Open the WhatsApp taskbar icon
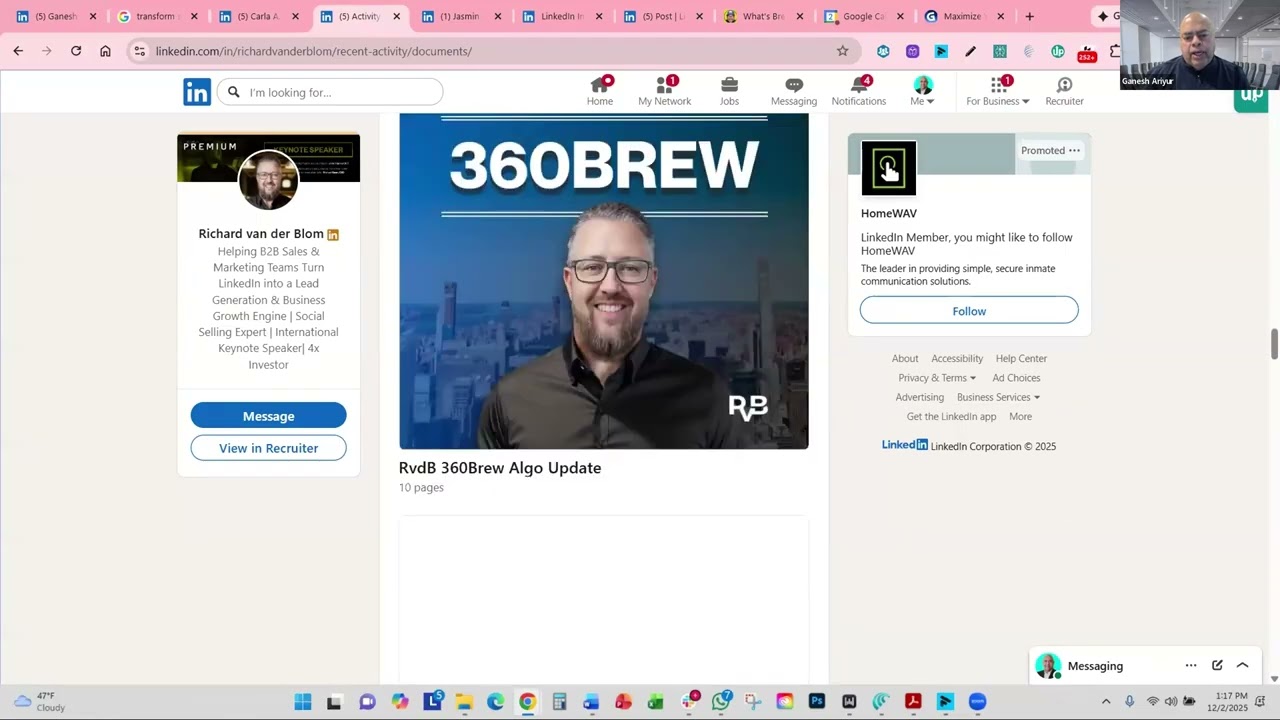 [x=721, y=701]
